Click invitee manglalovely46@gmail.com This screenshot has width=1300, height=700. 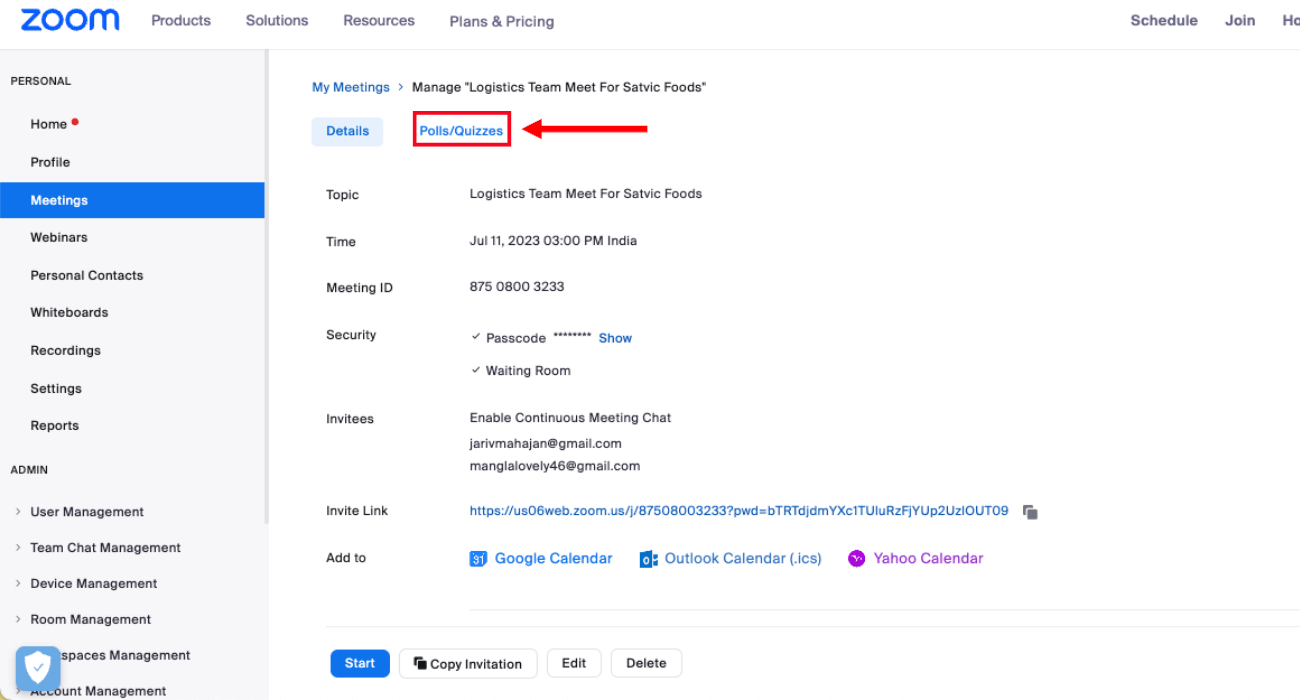pyautogui.click(x=555, y=466)
